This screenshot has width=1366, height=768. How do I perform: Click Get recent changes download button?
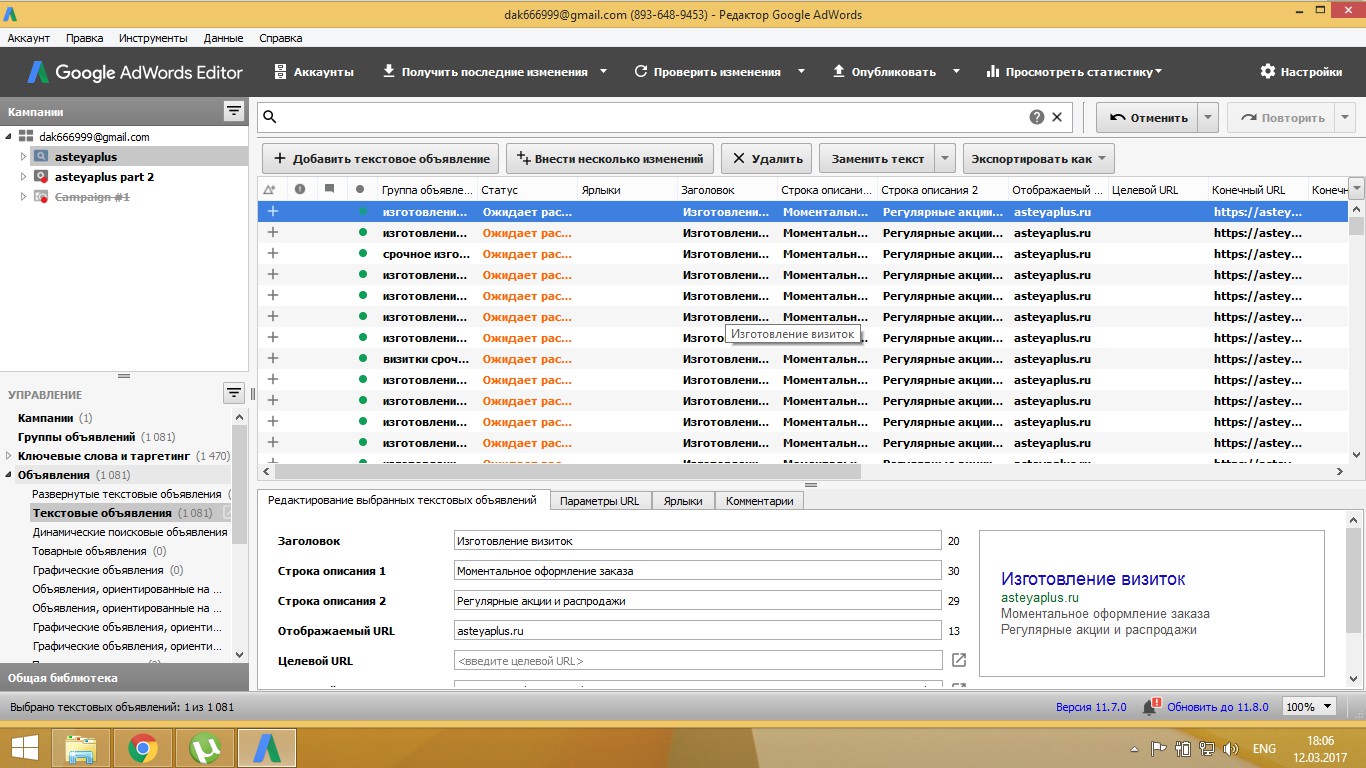pyautogui.click(x=485, y=72)
